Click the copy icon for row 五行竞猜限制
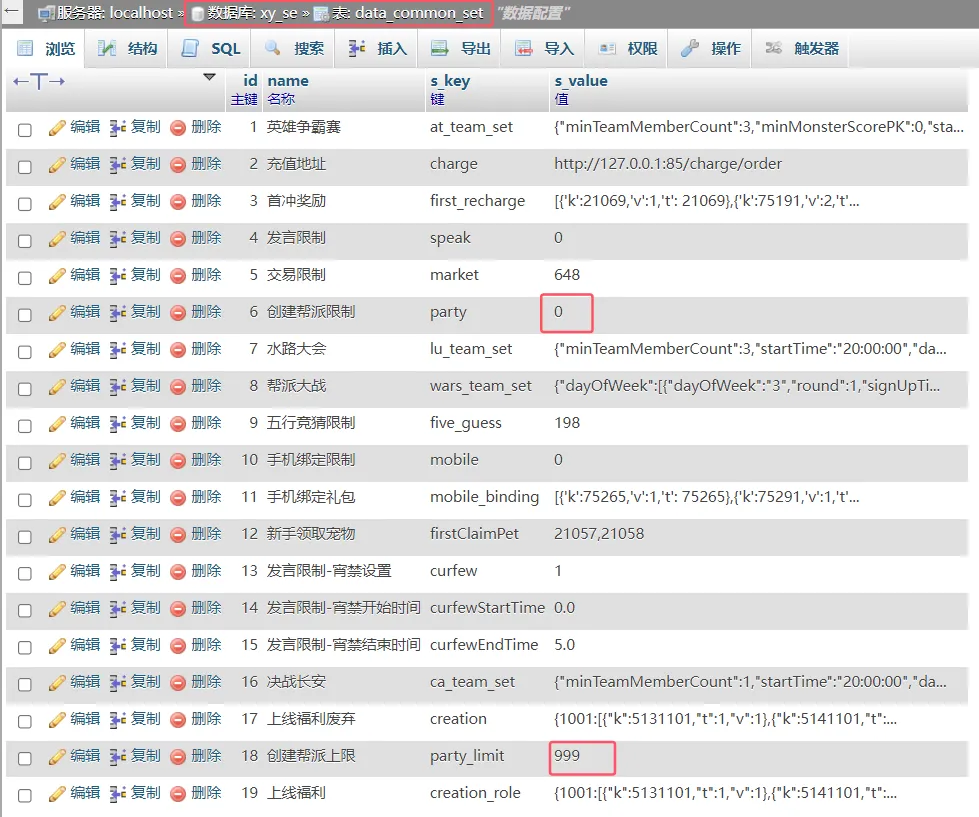979x817 pixels. click(x=118, y=423)
